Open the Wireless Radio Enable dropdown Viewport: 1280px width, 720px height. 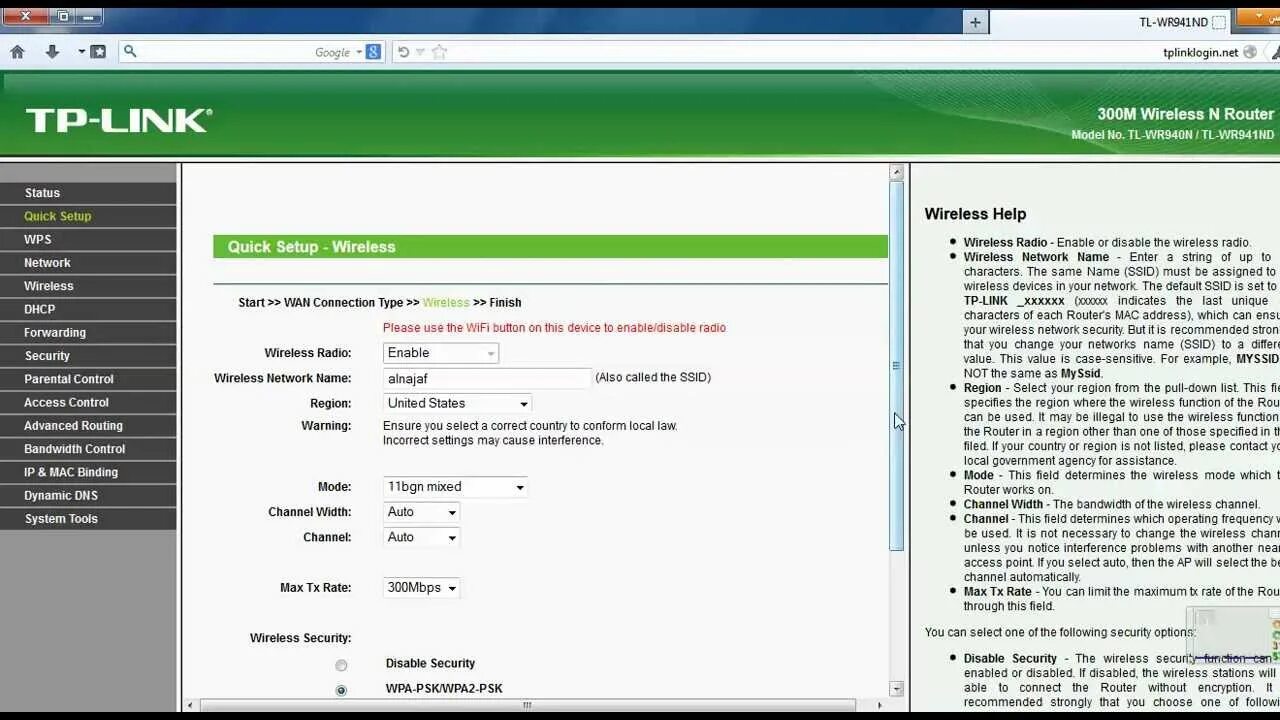(441, 353)
